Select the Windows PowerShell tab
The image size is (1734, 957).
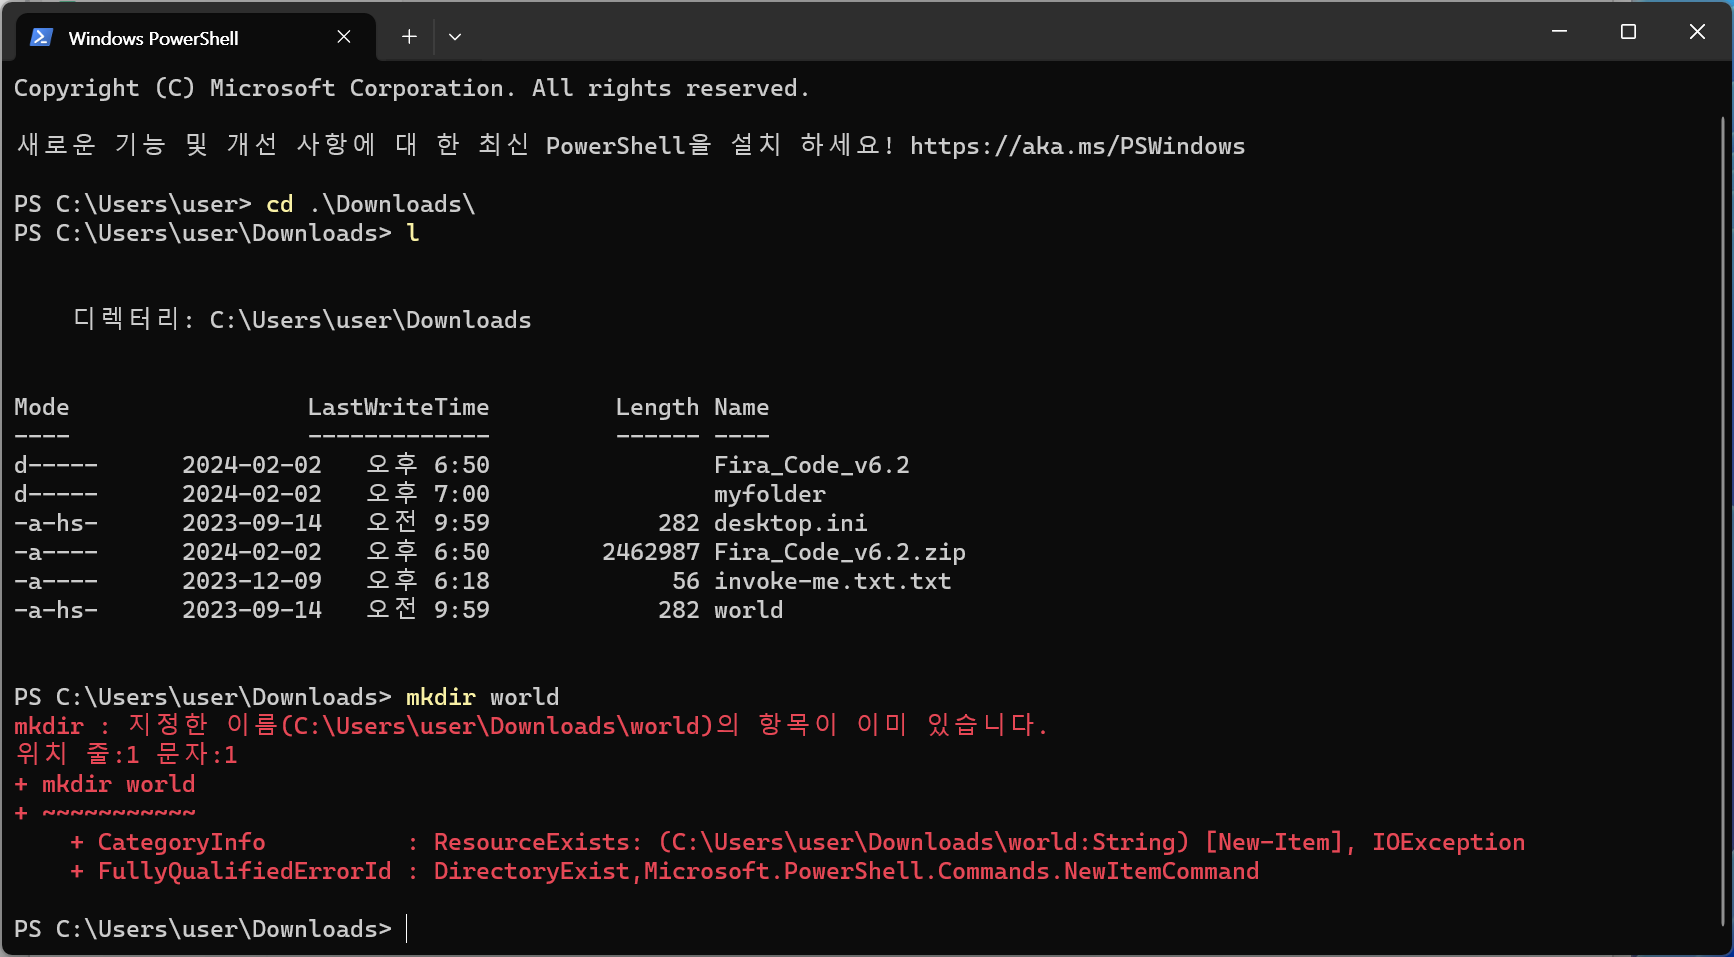[x=196, y=37]
